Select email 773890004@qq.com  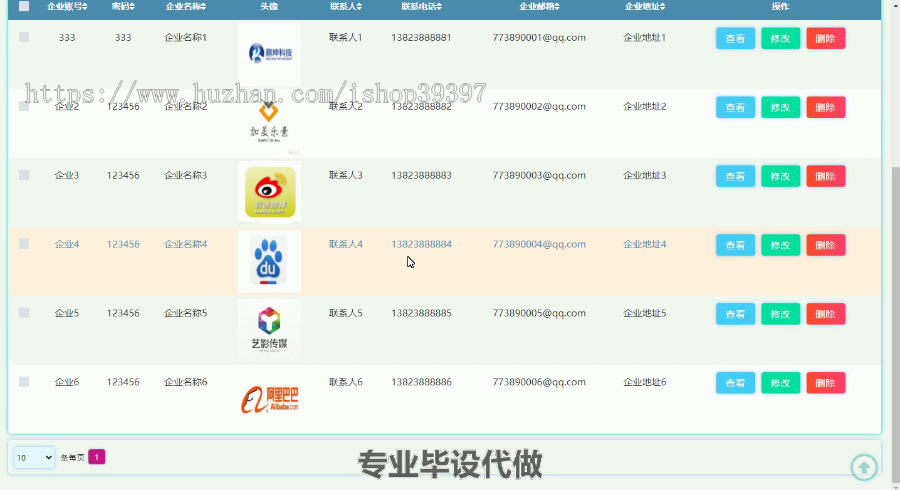coord(539,244)
